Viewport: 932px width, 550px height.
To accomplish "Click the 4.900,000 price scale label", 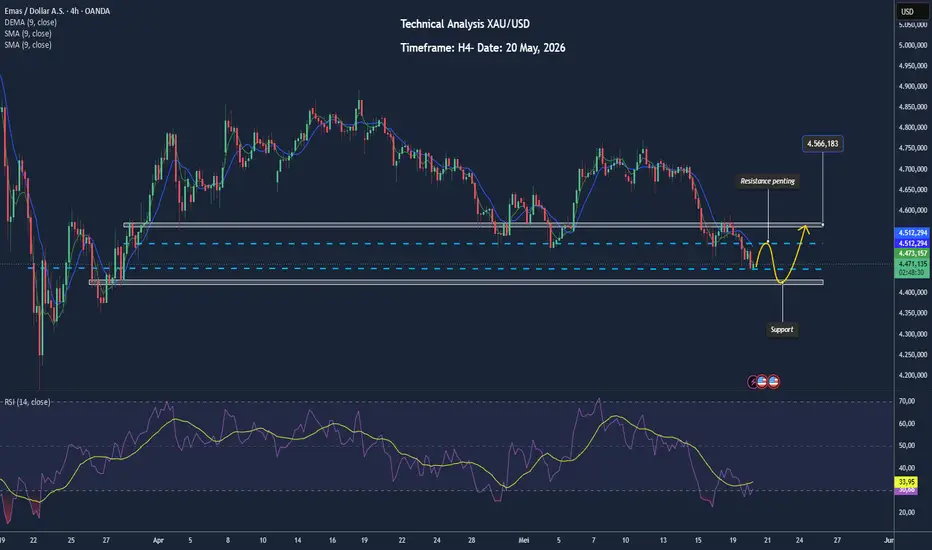I will [912, 86].
